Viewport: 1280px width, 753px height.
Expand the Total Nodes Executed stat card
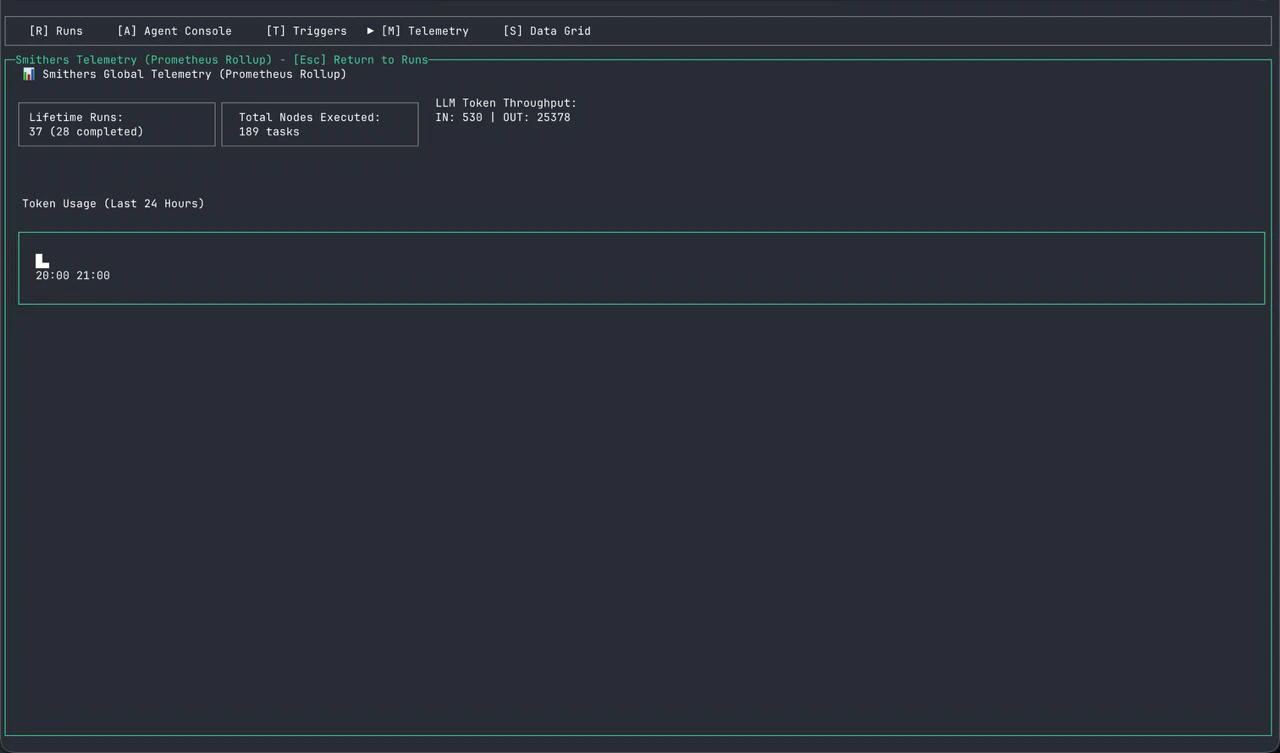pos(320,124)
